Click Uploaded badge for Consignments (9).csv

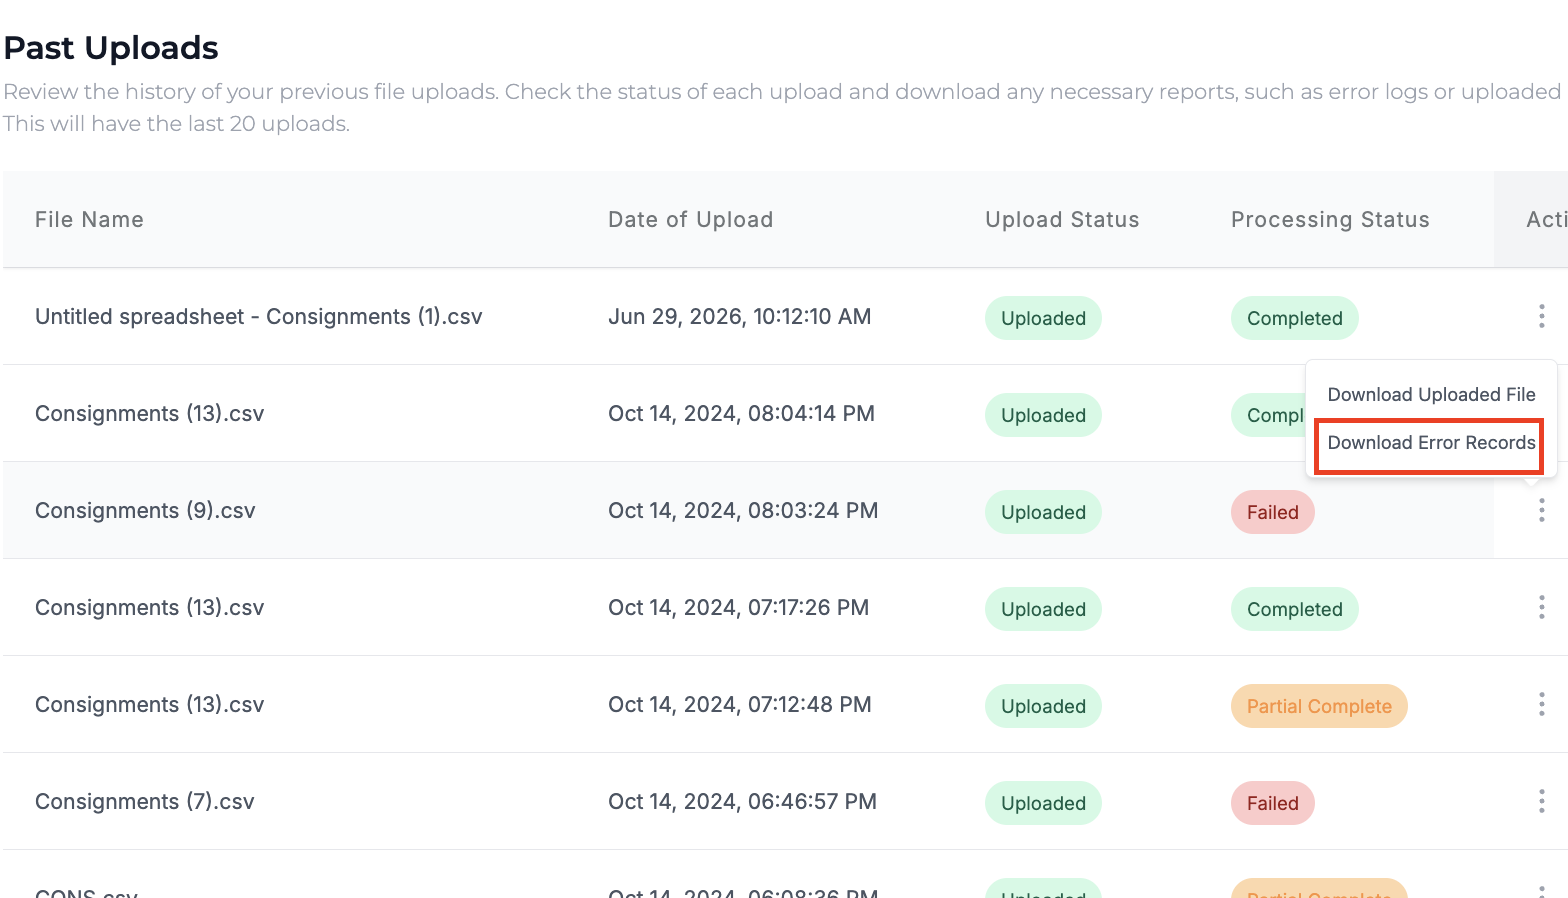pyautogui.click(x=1043, y=512)
